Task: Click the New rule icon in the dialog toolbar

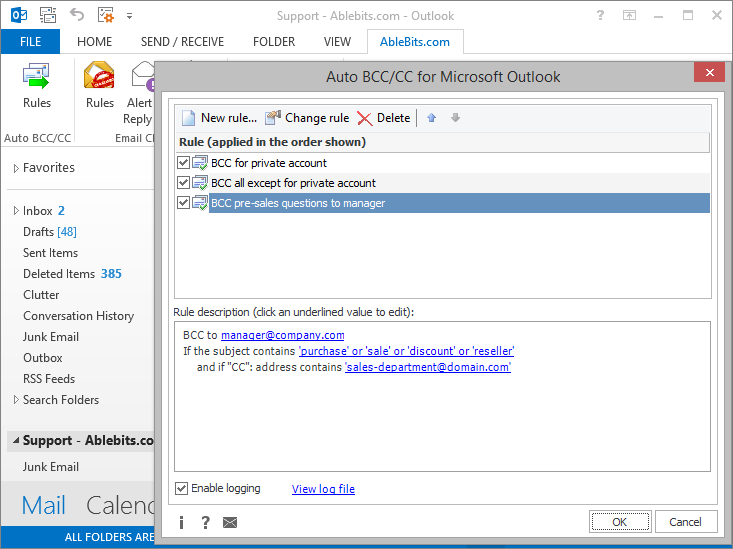Action: point(189,118)
